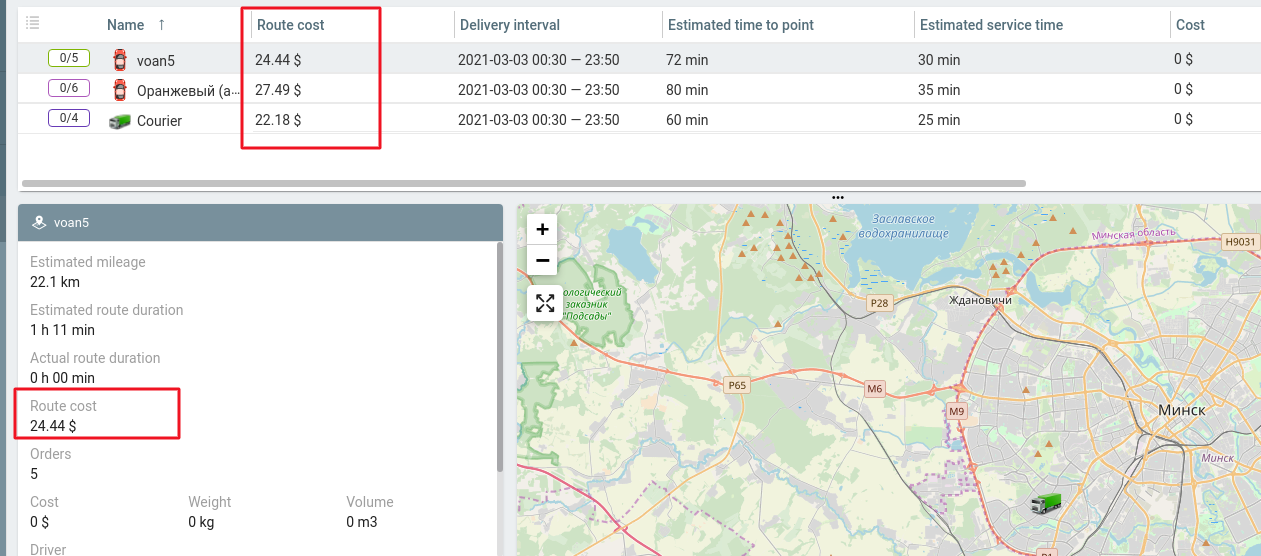Viewport: 1261px width, 556px height.
Task: Click the Estimated time to point header
Action: (x=741, y=25)
